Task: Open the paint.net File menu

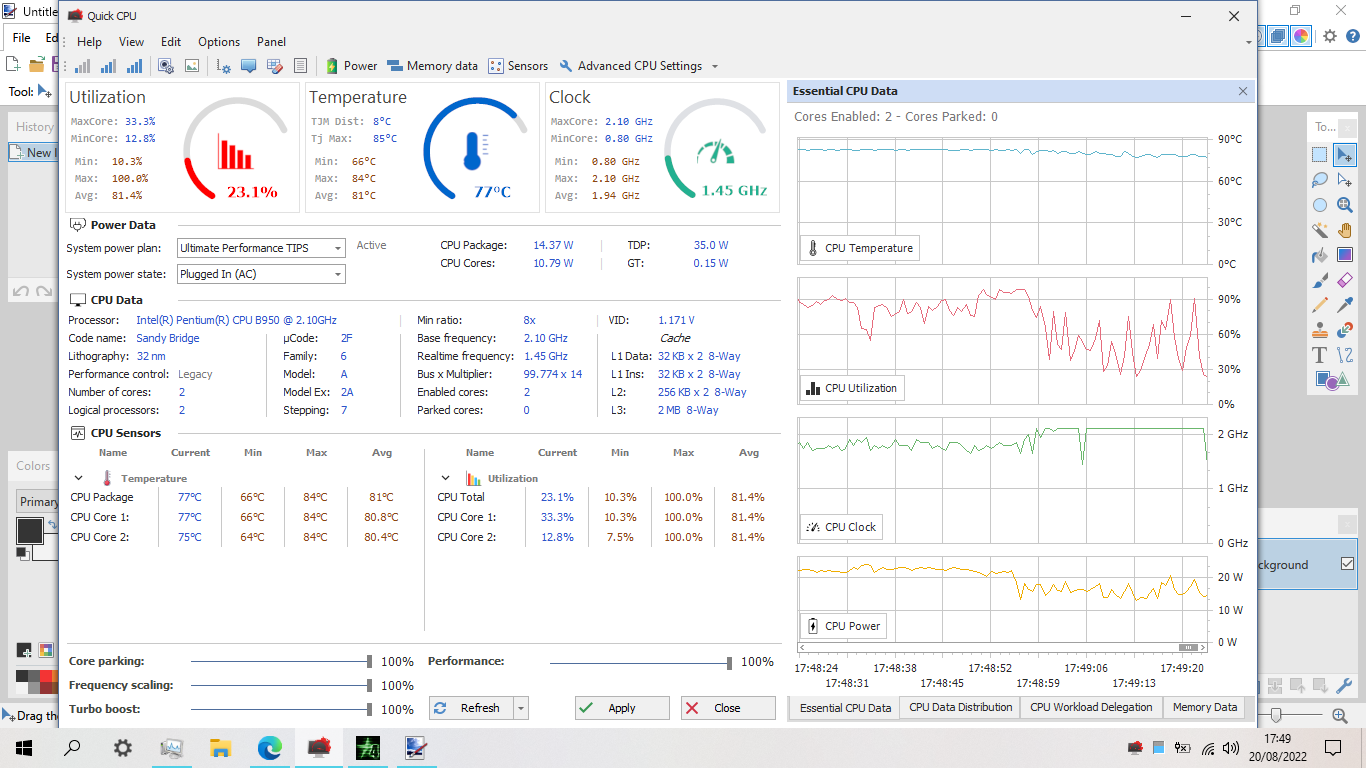Action: tap(21, 38)
